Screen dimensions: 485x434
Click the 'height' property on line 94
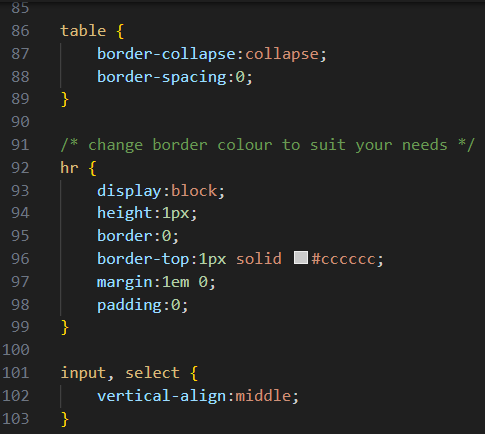pos(124,213)
